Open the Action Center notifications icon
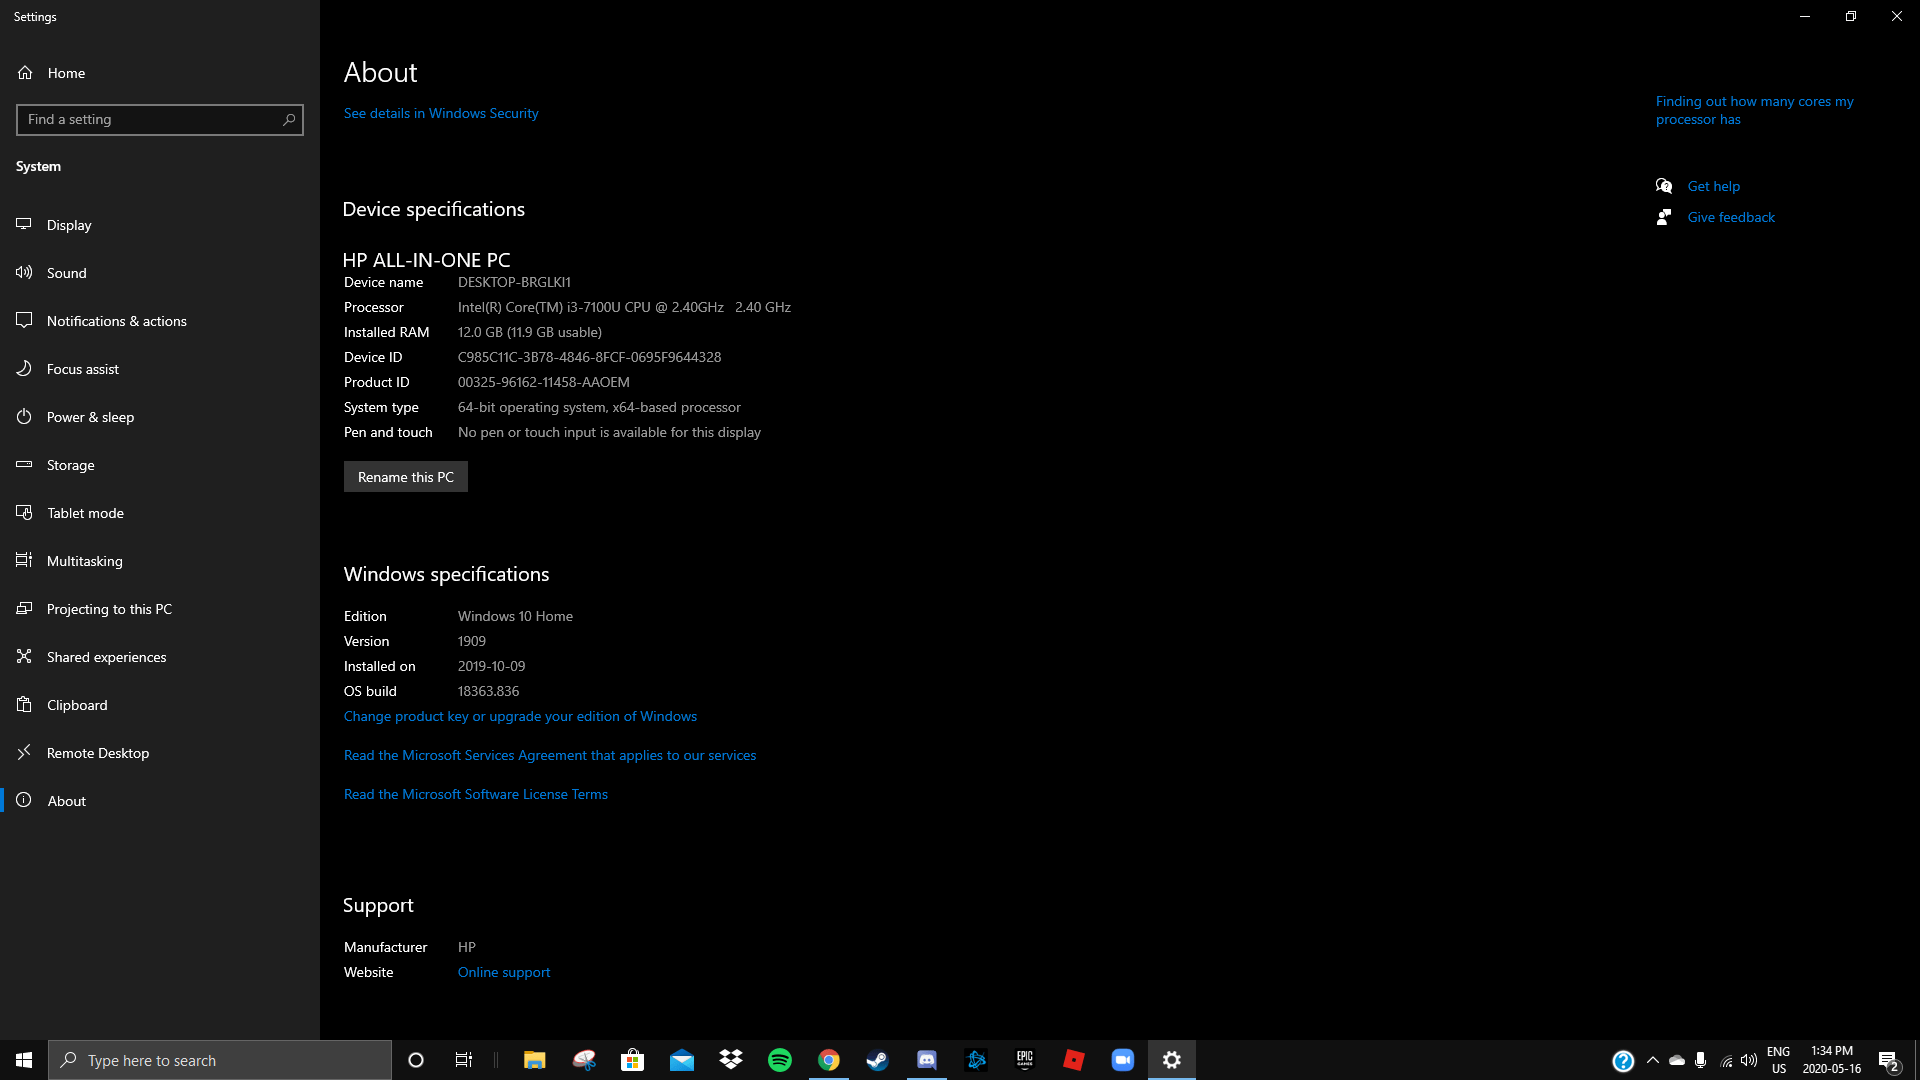 point(1889,1060)
